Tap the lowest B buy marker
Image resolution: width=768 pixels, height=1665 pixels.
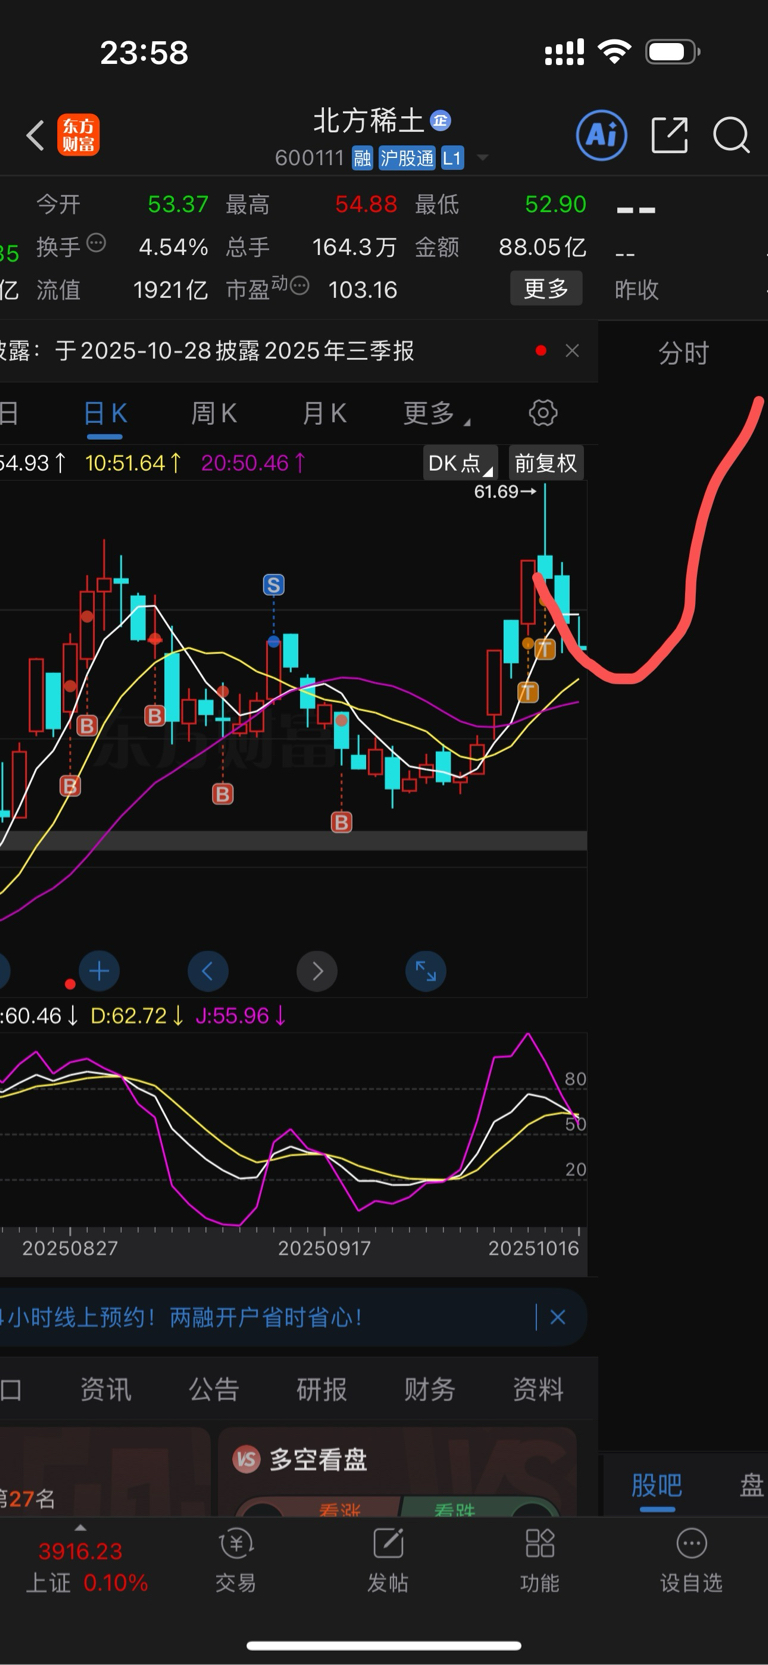pos(341,822)
